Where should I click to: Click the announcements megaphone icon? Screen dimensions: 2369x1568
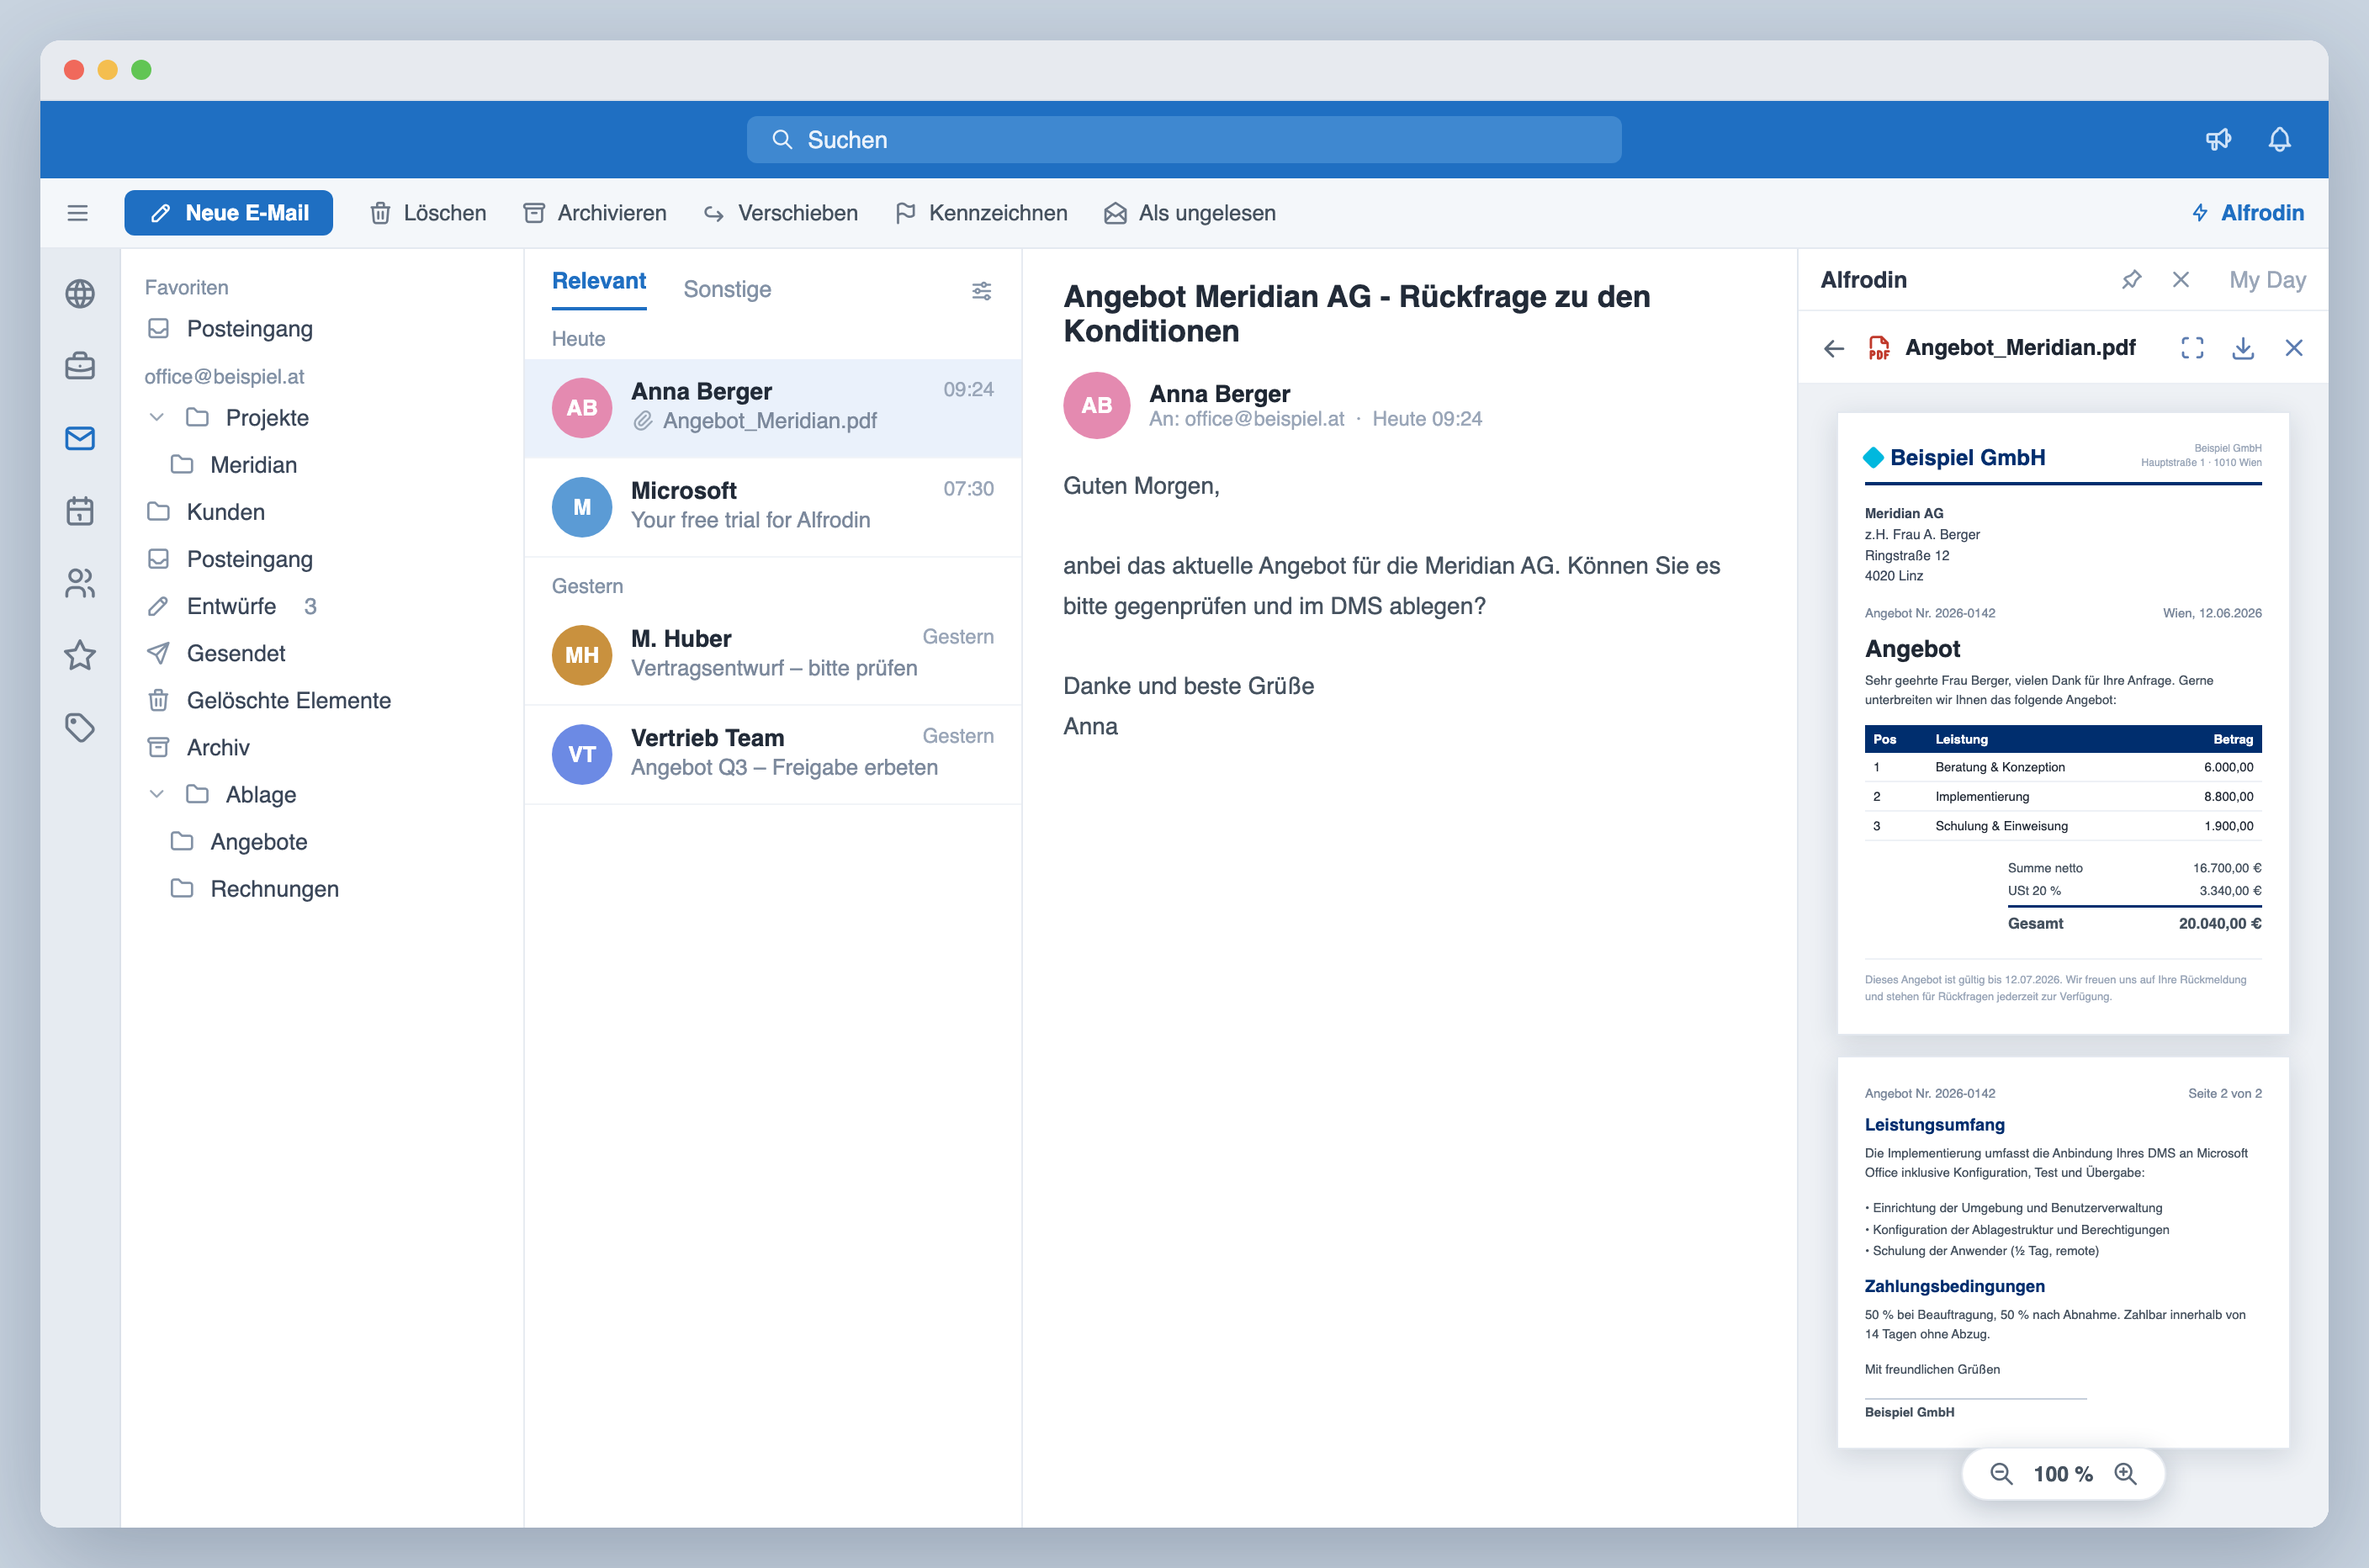pos(2218,139)
